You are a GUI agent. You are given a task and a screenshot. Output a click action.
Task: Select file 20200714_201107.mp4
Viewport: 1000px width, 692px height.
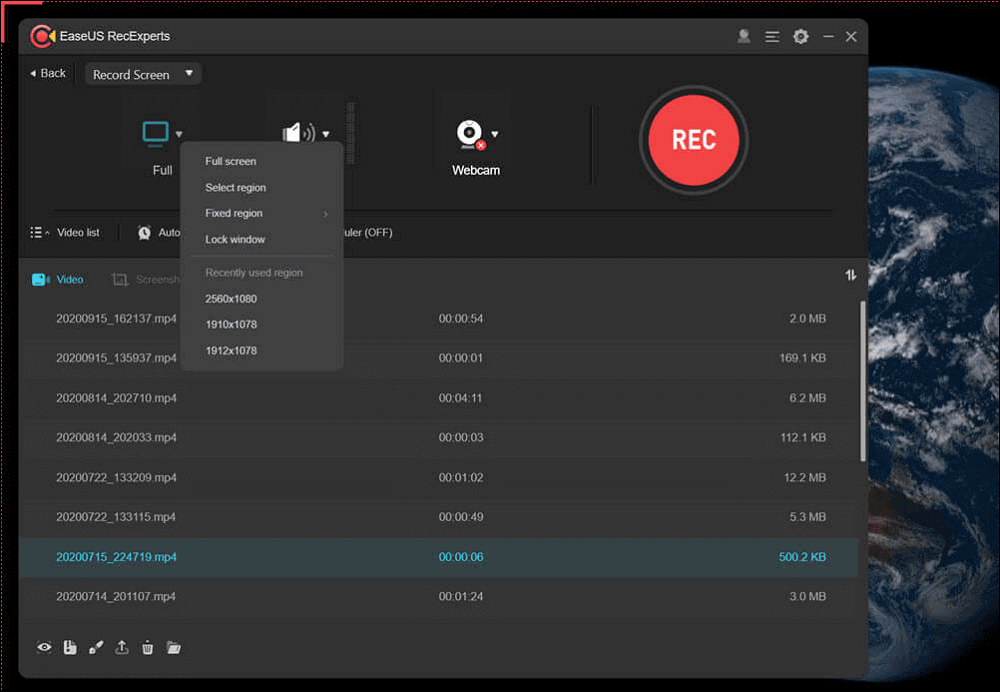(x=115, y=596)
